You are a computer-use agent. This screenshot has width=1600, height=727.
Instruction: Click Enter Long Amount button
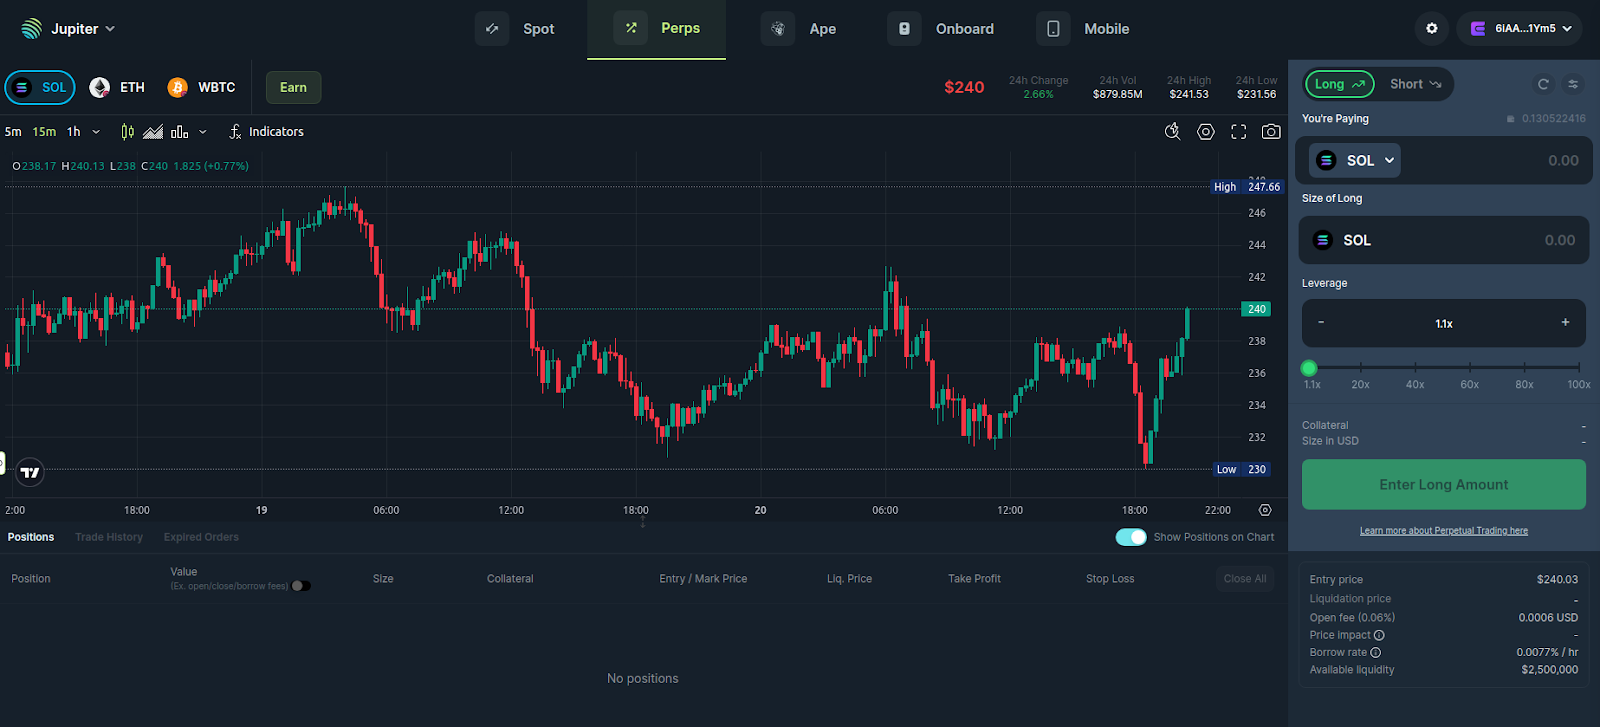pos(1444,485)
